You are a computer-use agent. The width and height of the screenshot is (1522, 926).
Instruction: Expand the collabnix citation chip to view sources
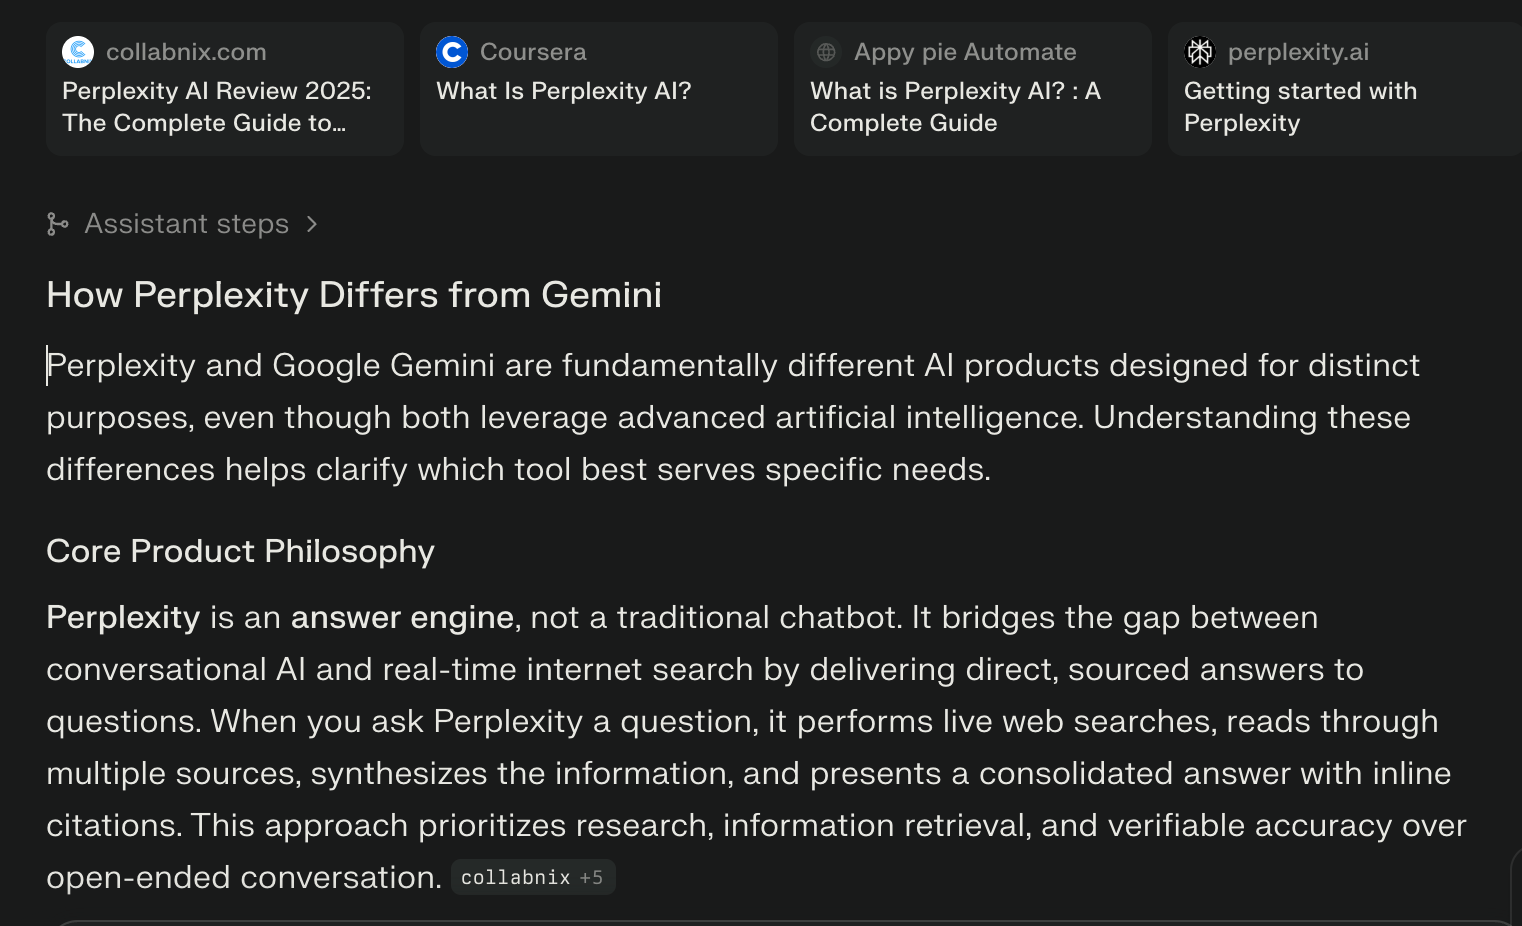(533, 877)
